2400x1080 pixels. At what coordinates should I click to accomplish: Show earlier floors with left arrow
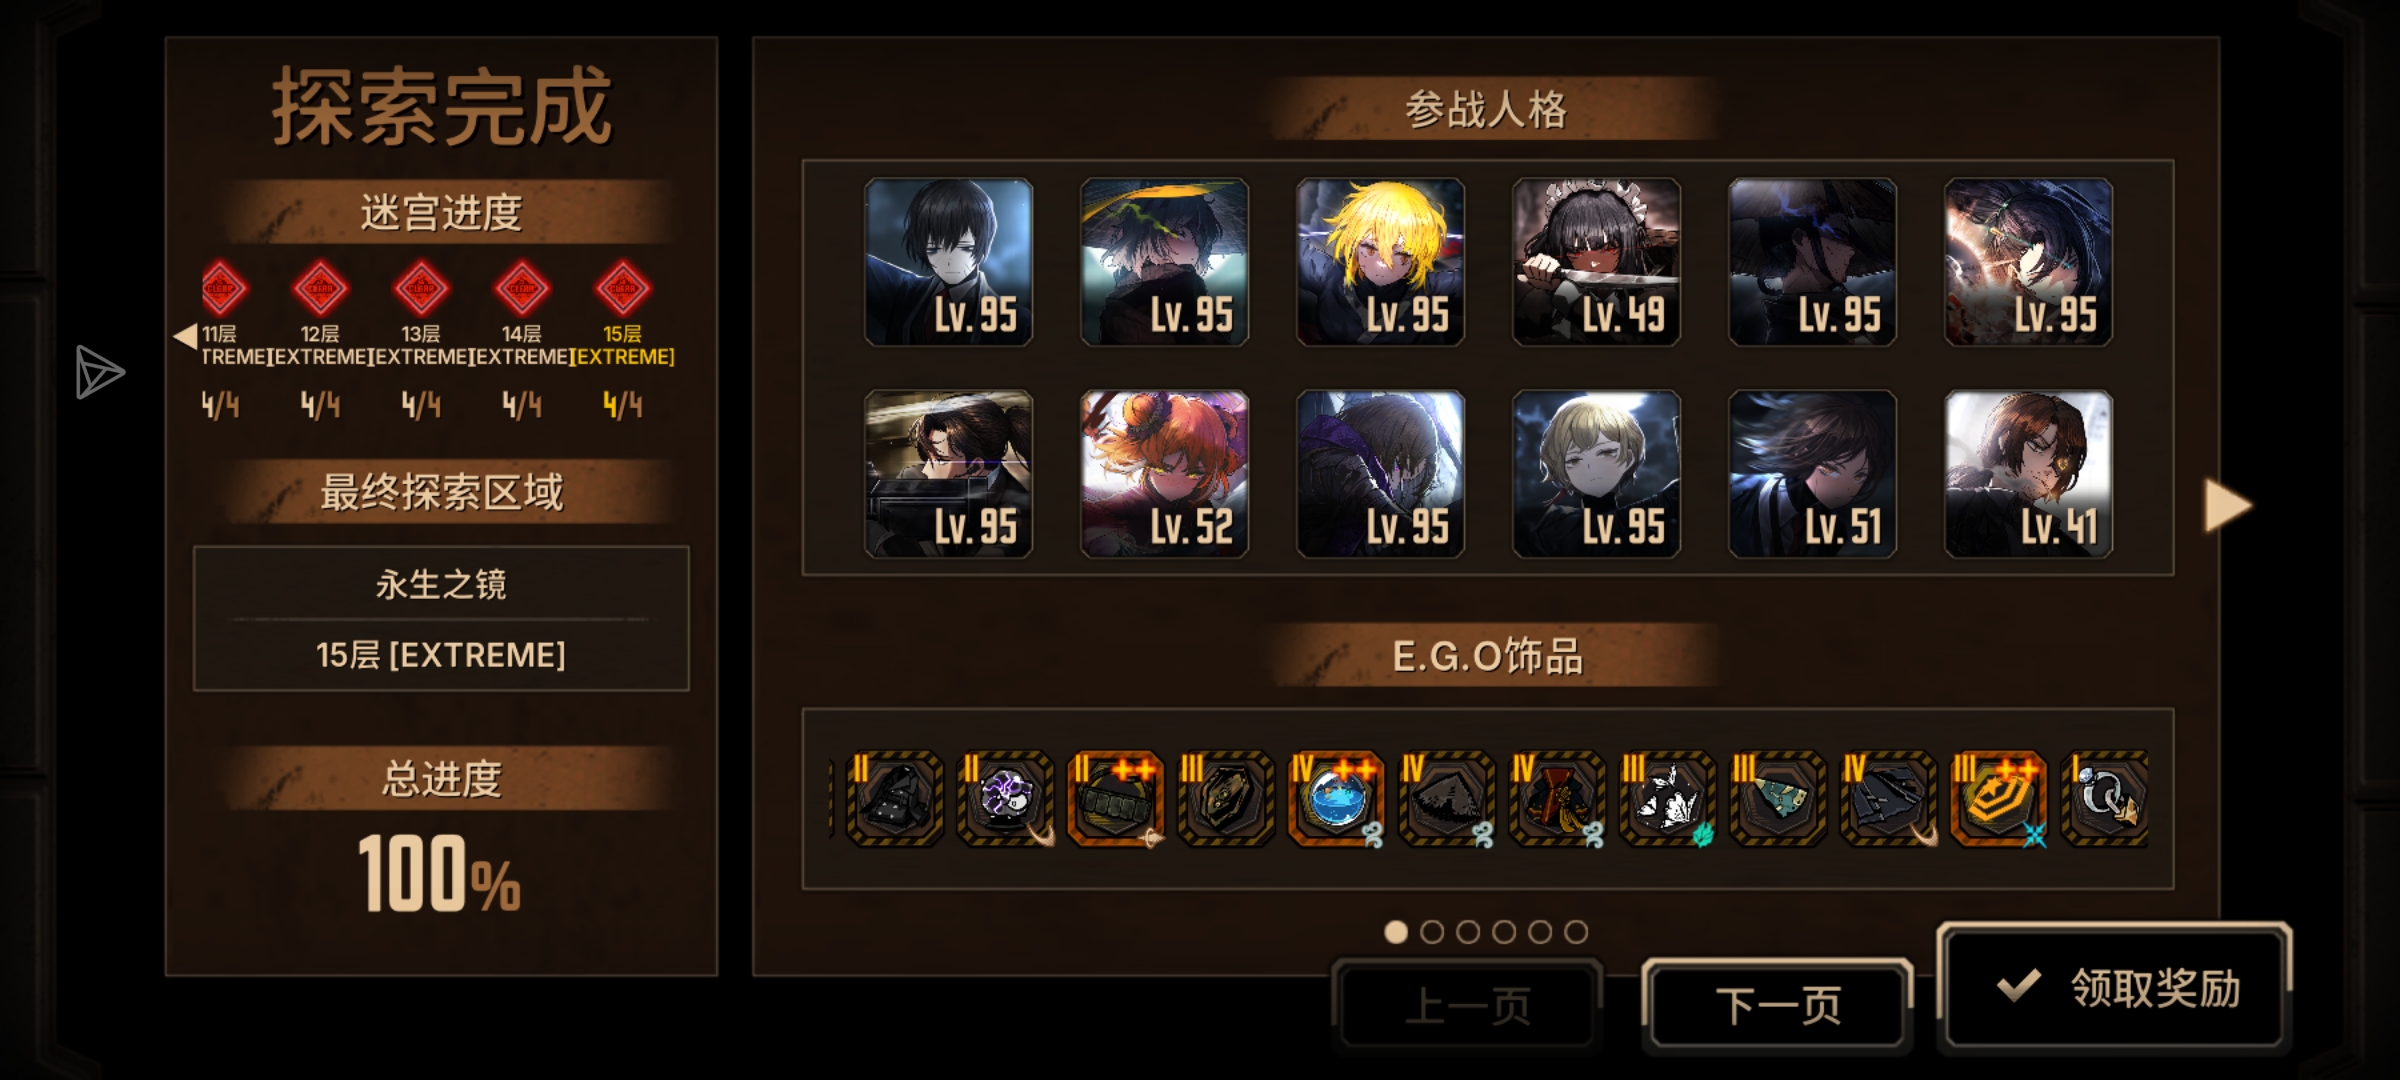pos(185,336)
